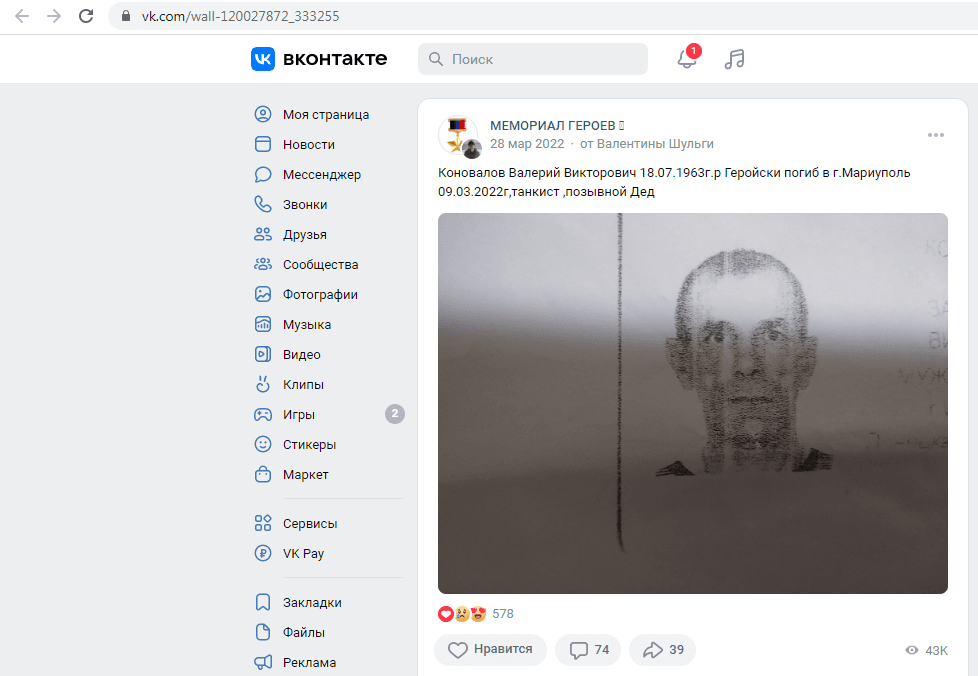
Task: Go to Новости section
Action: (309, 145)
